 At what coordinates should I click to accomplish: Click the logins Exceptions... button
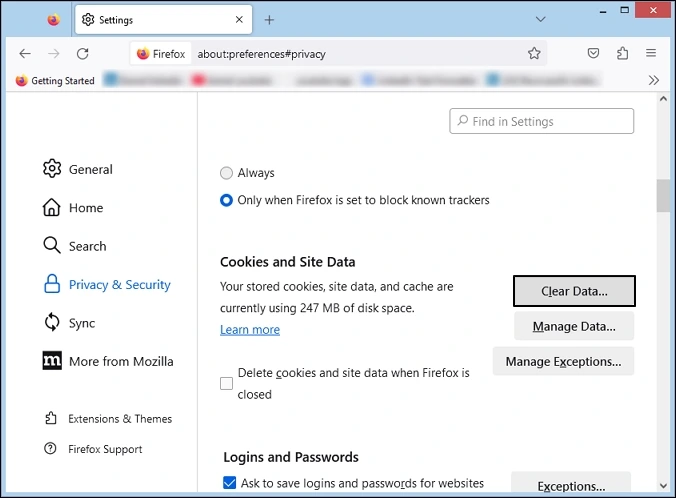pos(571,484)
